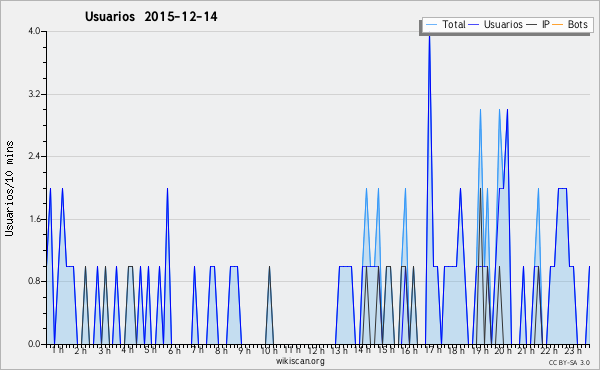This screenshot has width=600, height=370.
Task: Click the '16 h' x-axis label
Action: (x=409, y=351)
